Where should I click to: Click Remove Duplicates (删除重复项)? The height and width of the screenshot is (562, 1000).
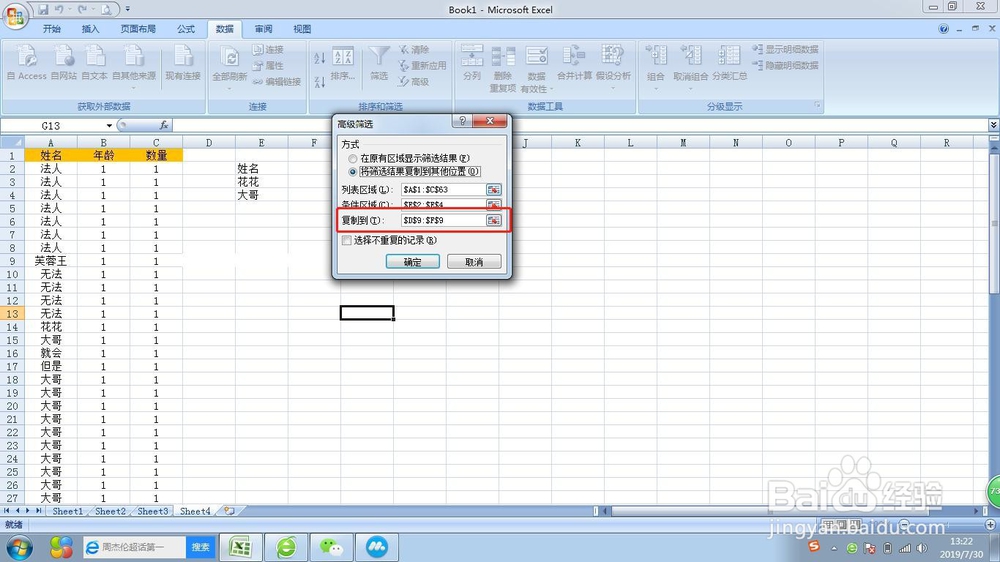[503, 69]
